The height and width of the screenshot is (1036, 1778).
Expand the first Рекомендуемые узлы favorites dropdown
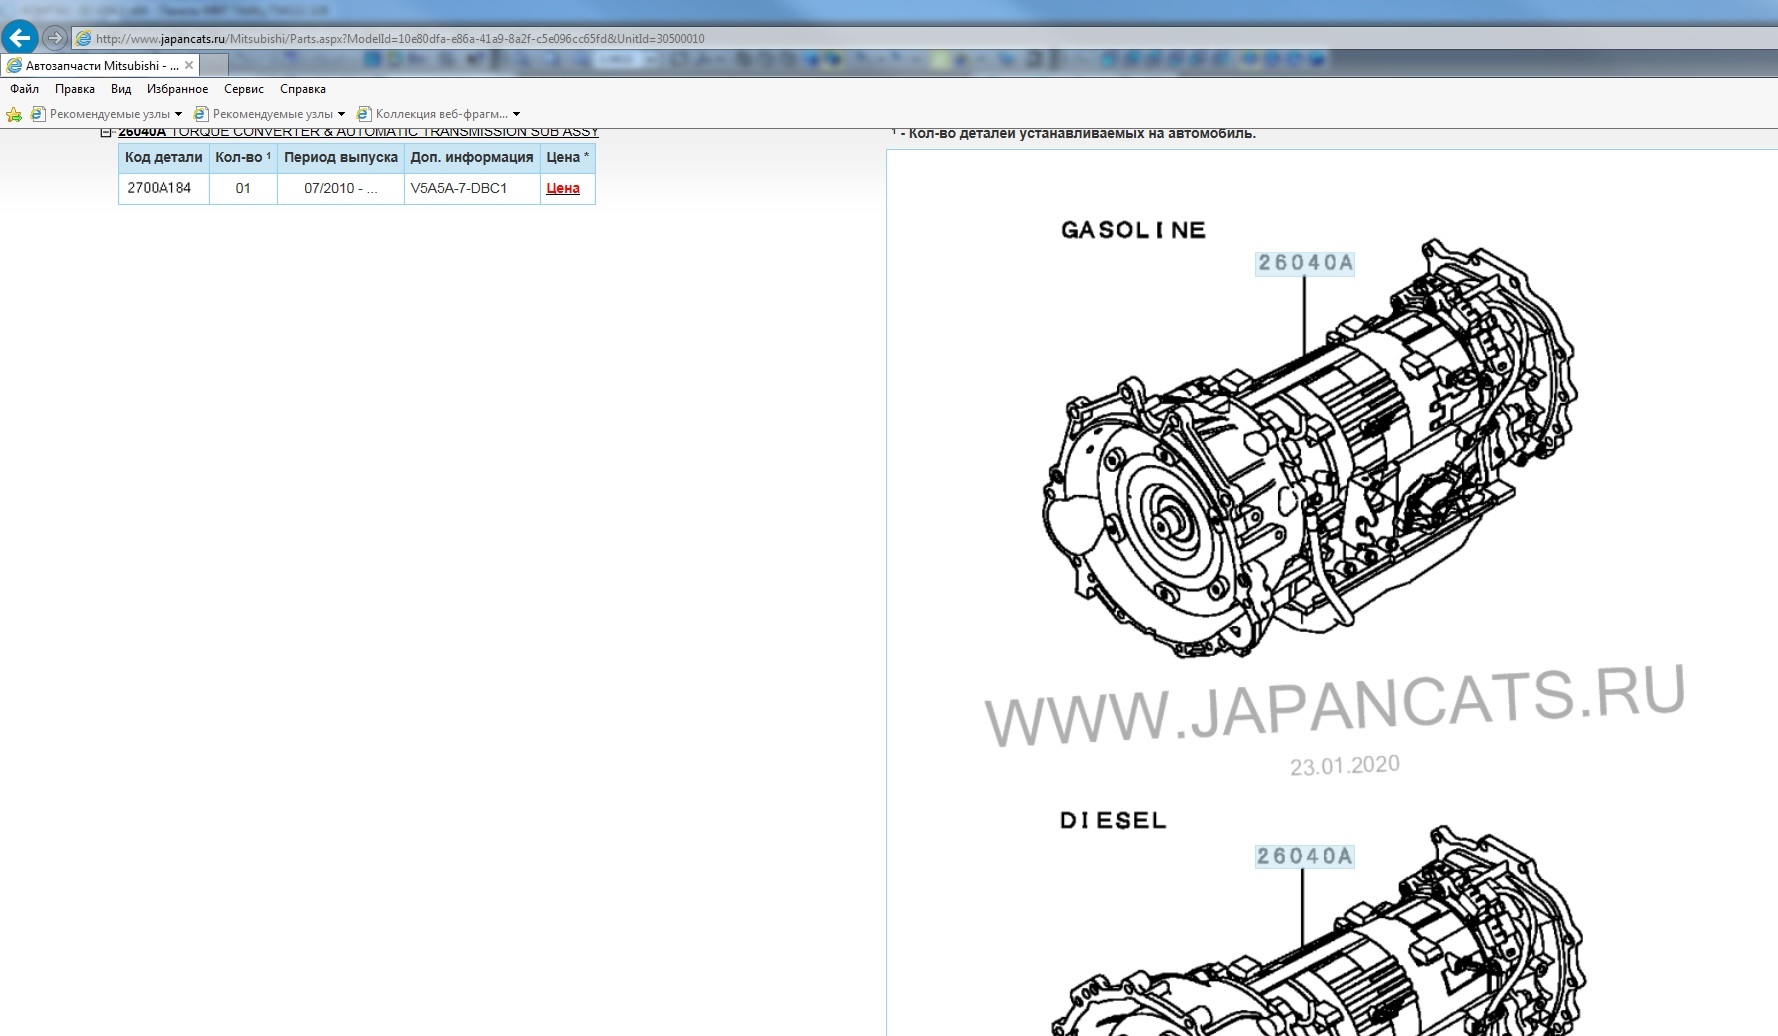178,114
